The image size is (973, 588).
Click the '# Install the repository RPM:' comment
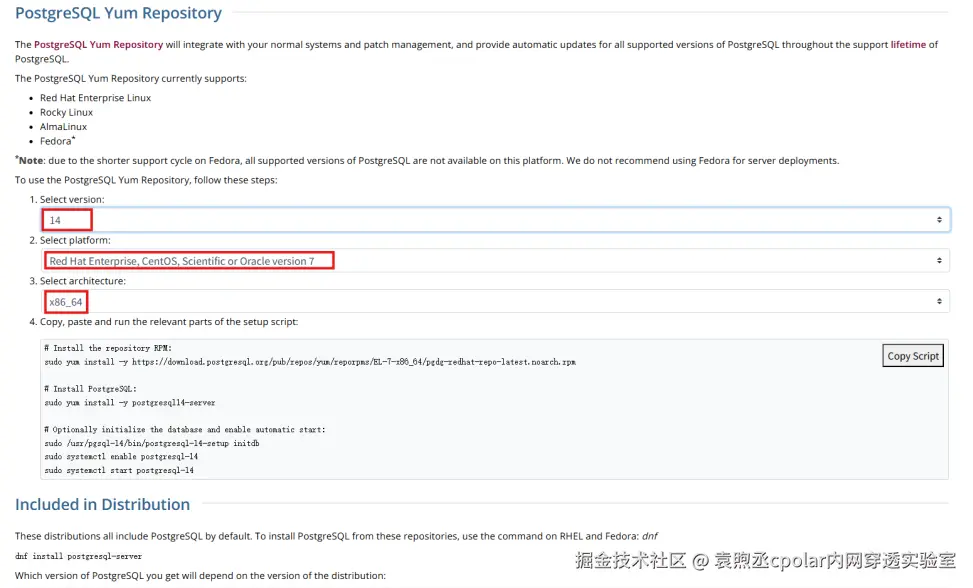point(108,349)
